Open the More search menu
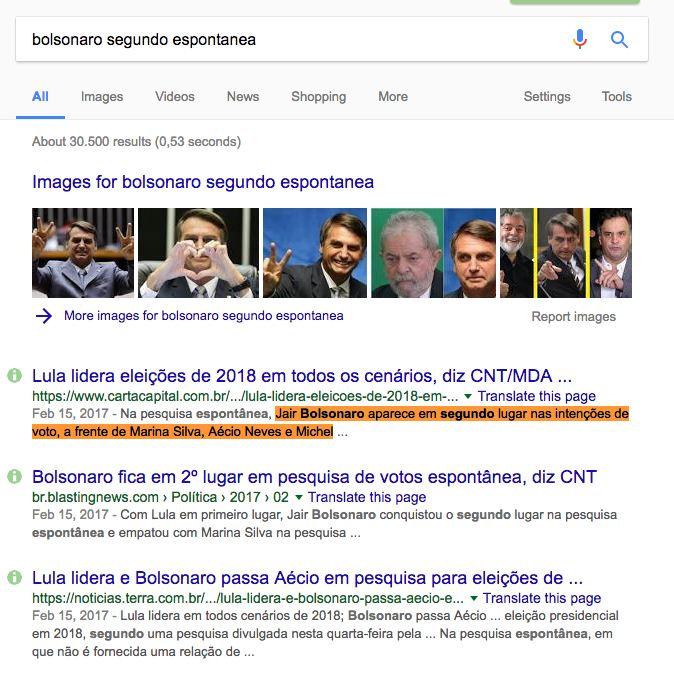Viewport: 674px width, 675px height. [x=393, y=96]
